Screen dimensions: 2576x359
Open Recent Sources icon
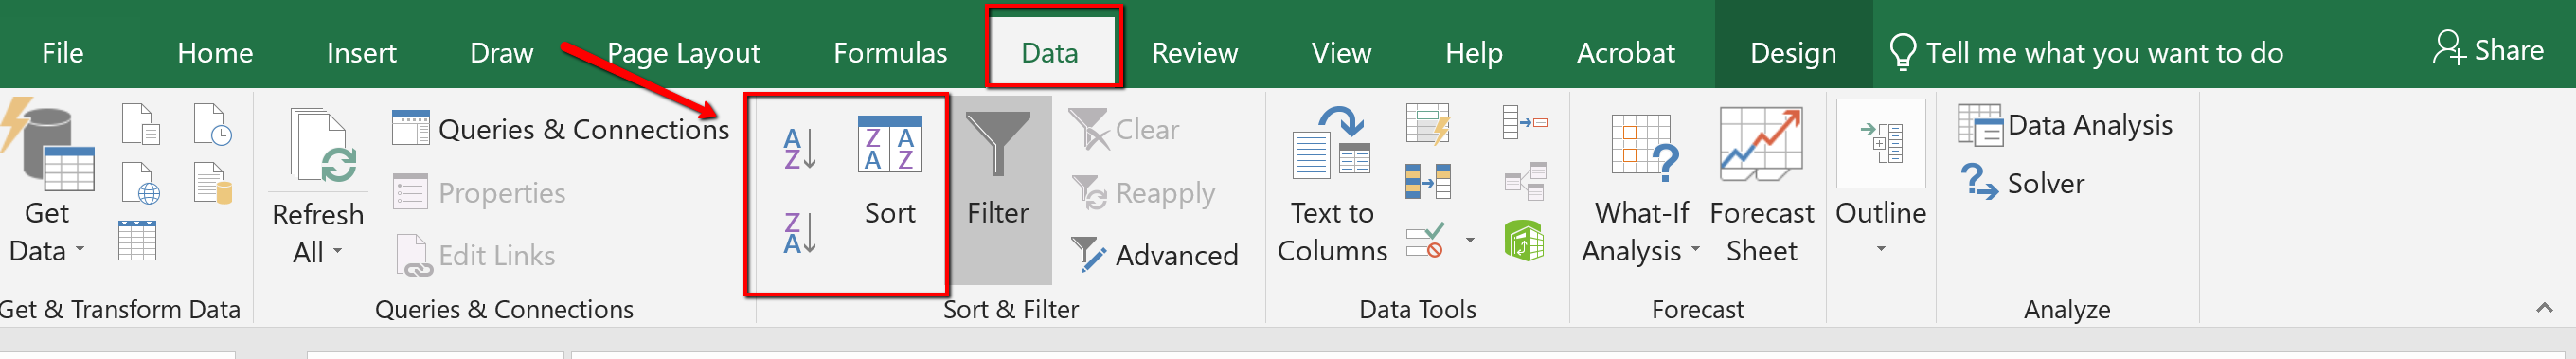tap(213, 124)
